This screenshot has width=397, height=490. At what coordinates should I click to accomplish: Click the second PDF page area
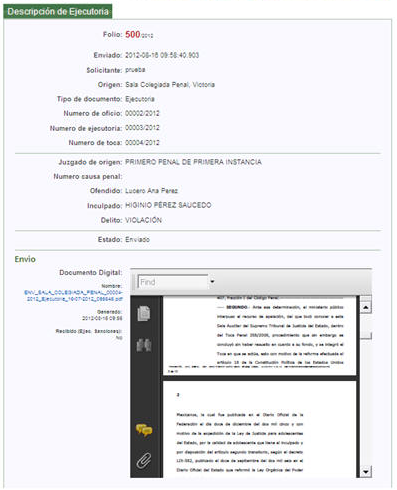pos(259,429)
